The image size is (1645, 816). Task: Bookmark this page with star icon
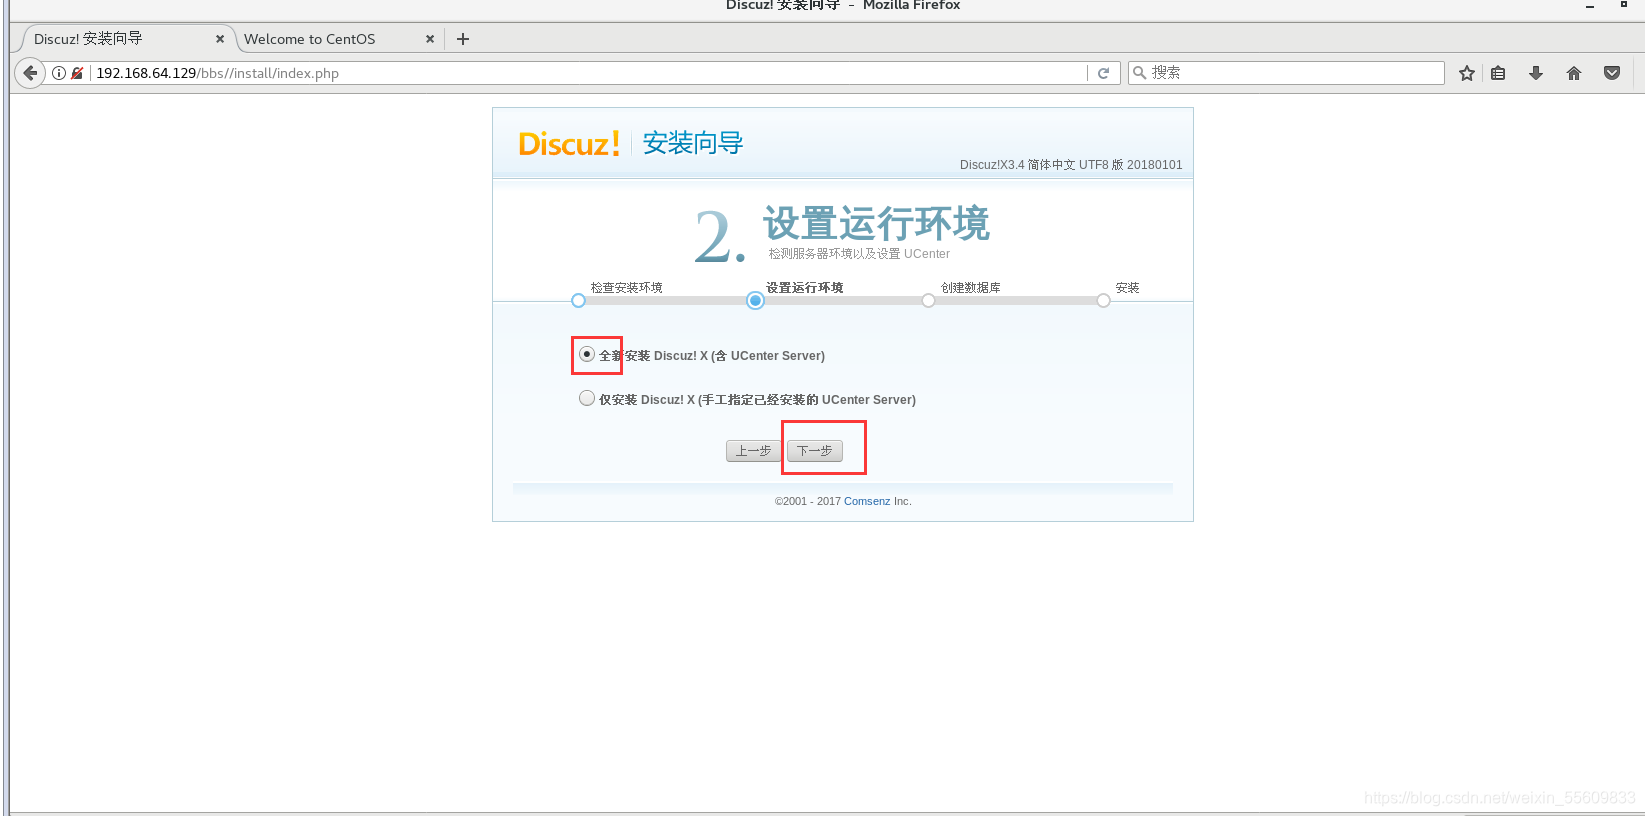[1467, 73]
